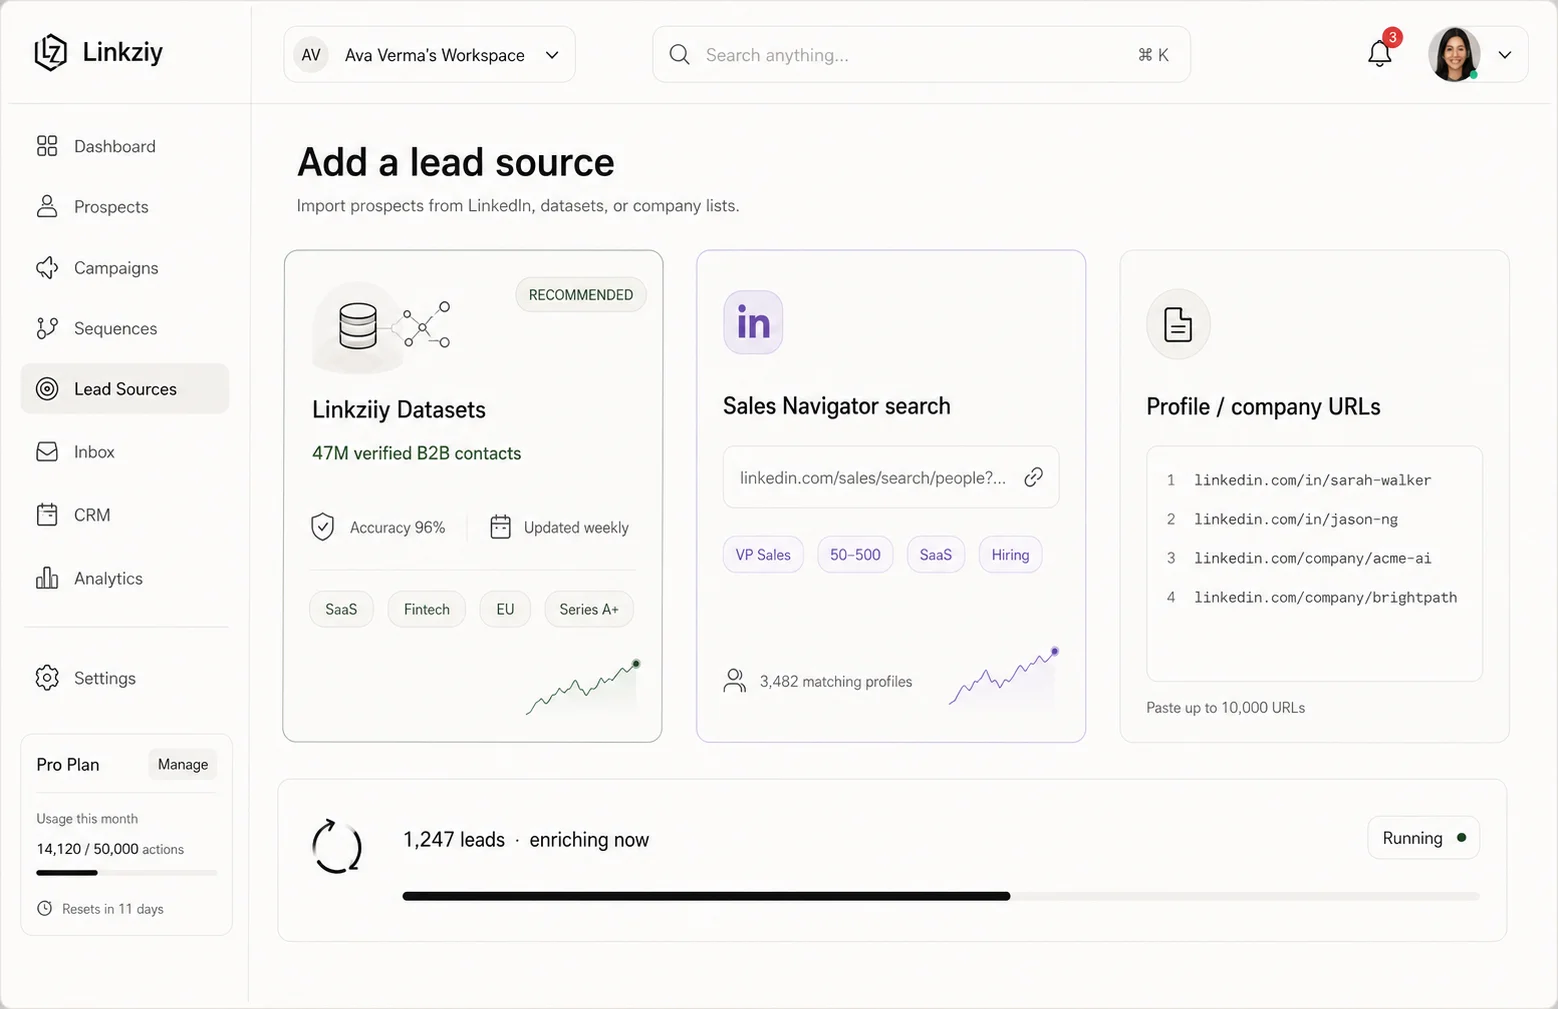This screenshot has height=1009, width=1558.
Task: Click the enrichment progress bar
Action: click(941, 896)
